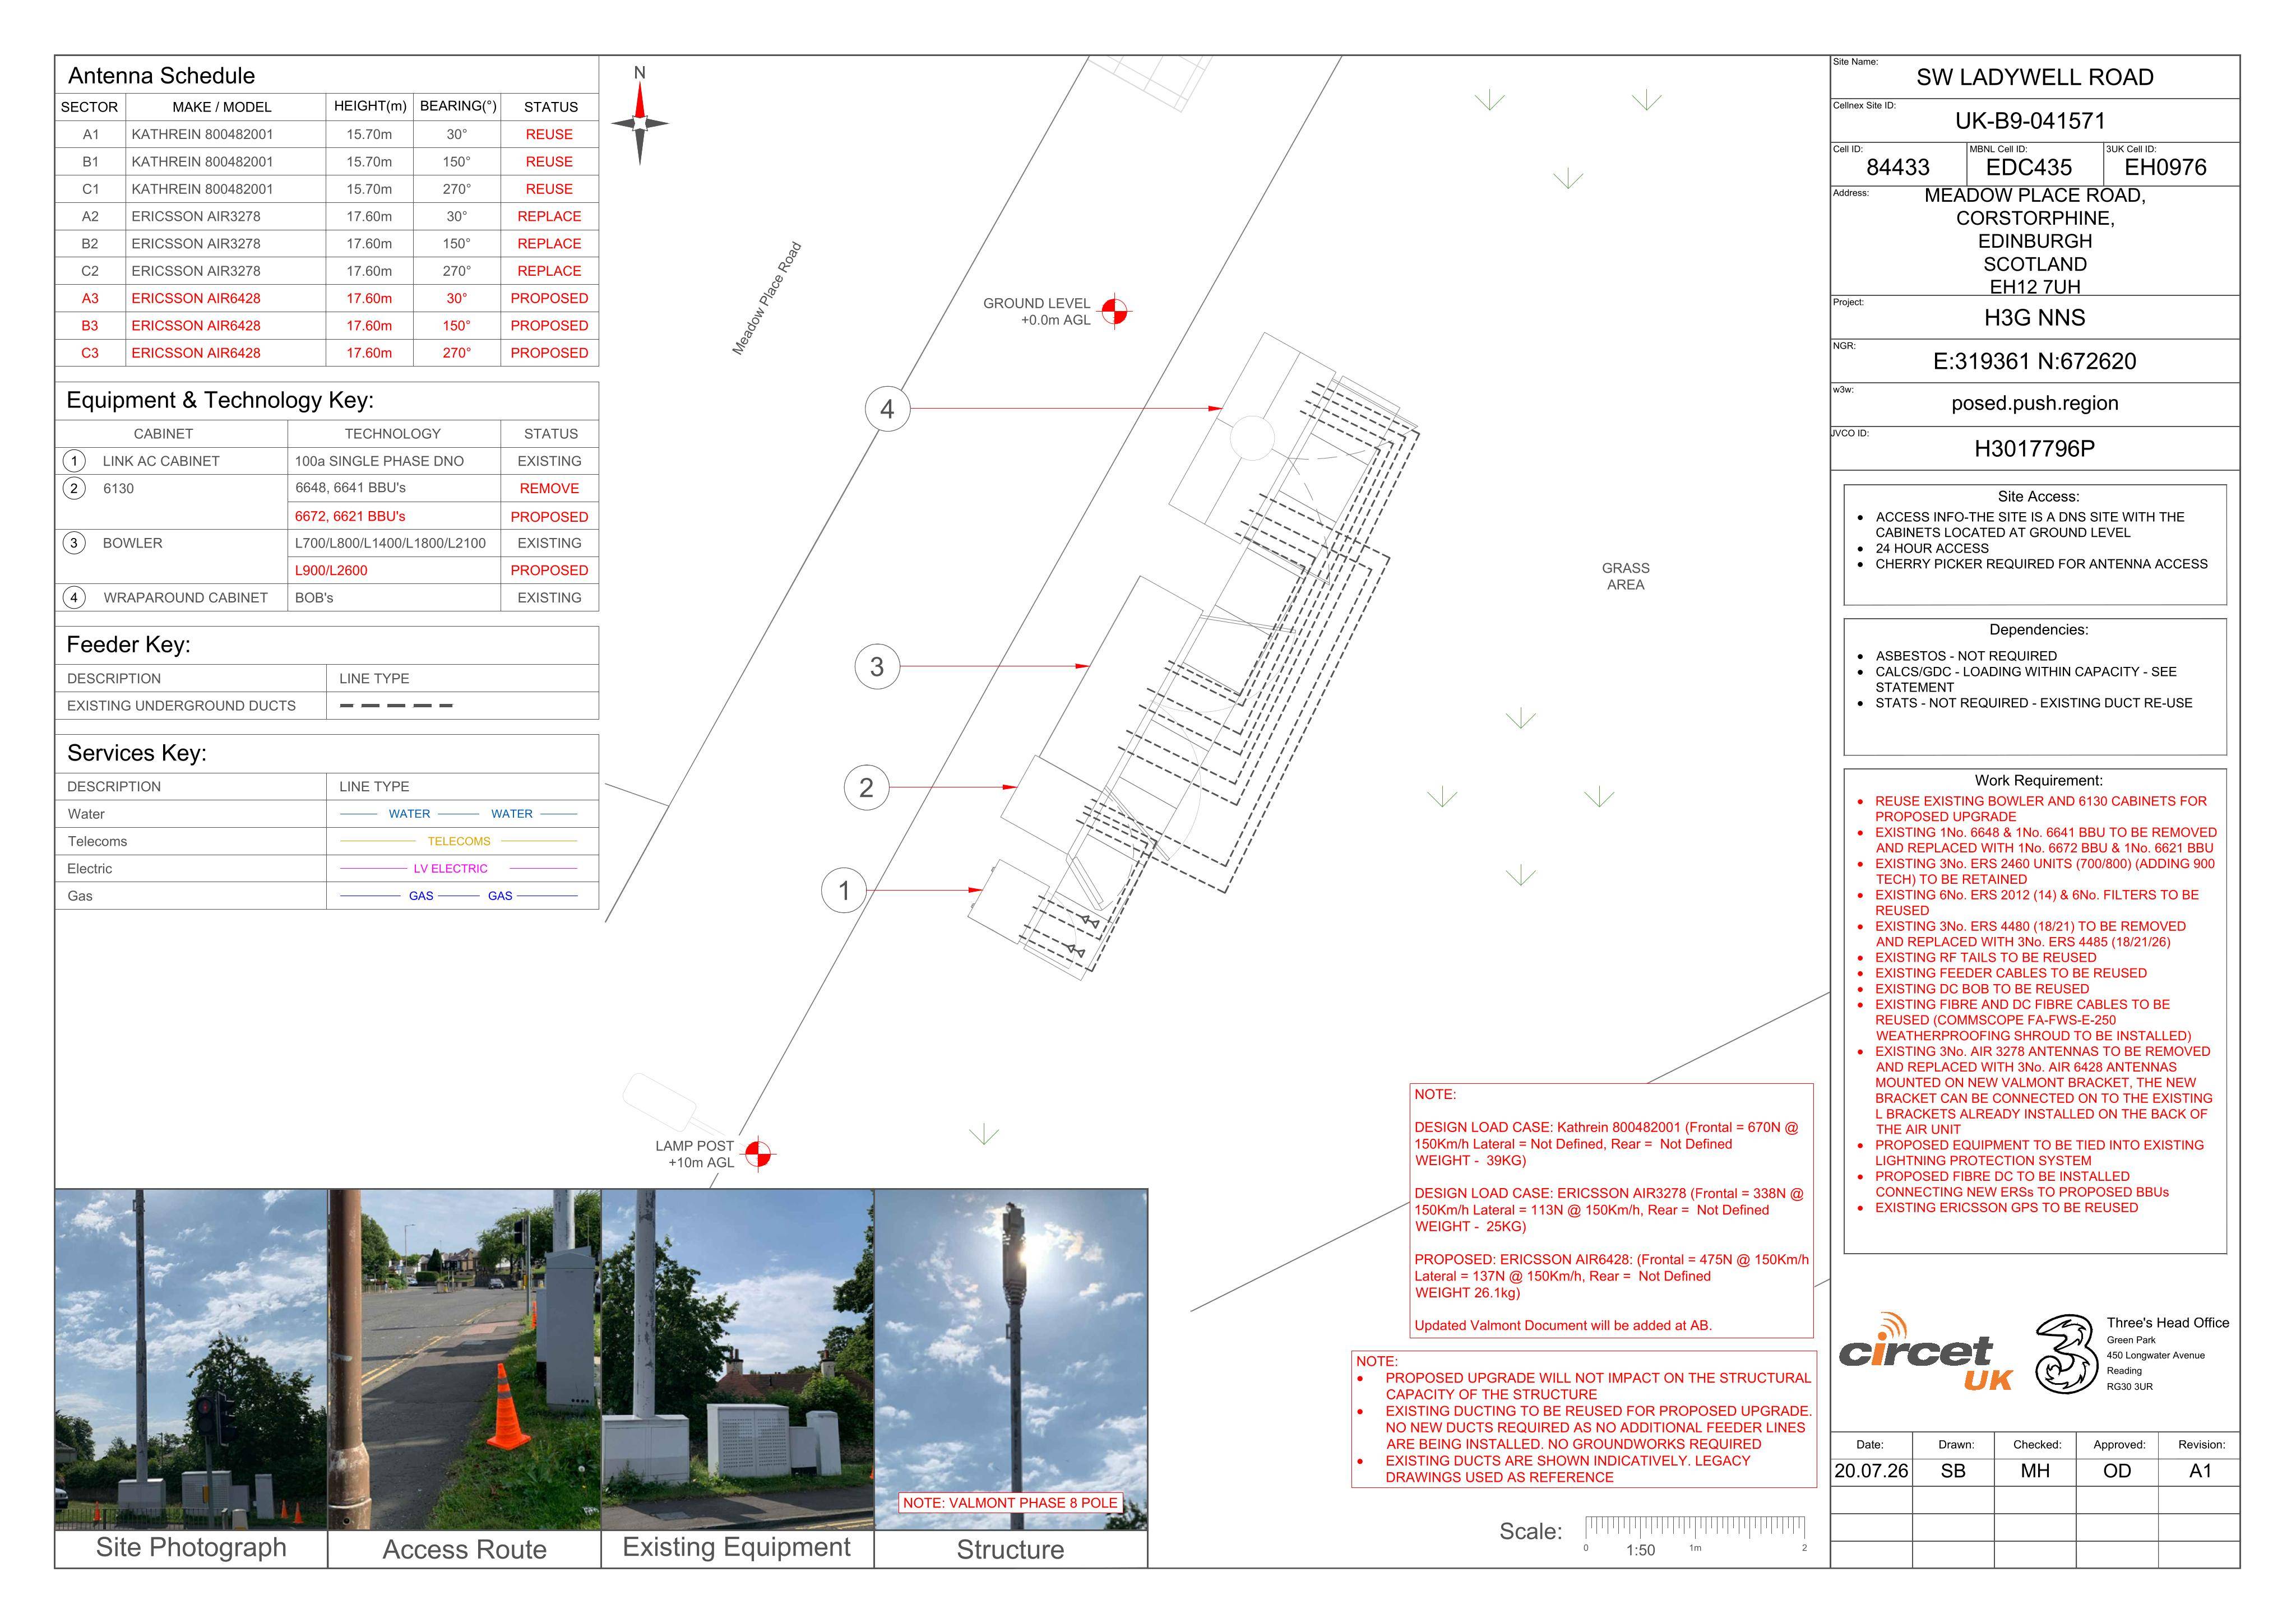Click key circle 1 beside Link AC Cabinet
The width and height of the screenshot is (2296, 1623).
[x=74, y=461]
